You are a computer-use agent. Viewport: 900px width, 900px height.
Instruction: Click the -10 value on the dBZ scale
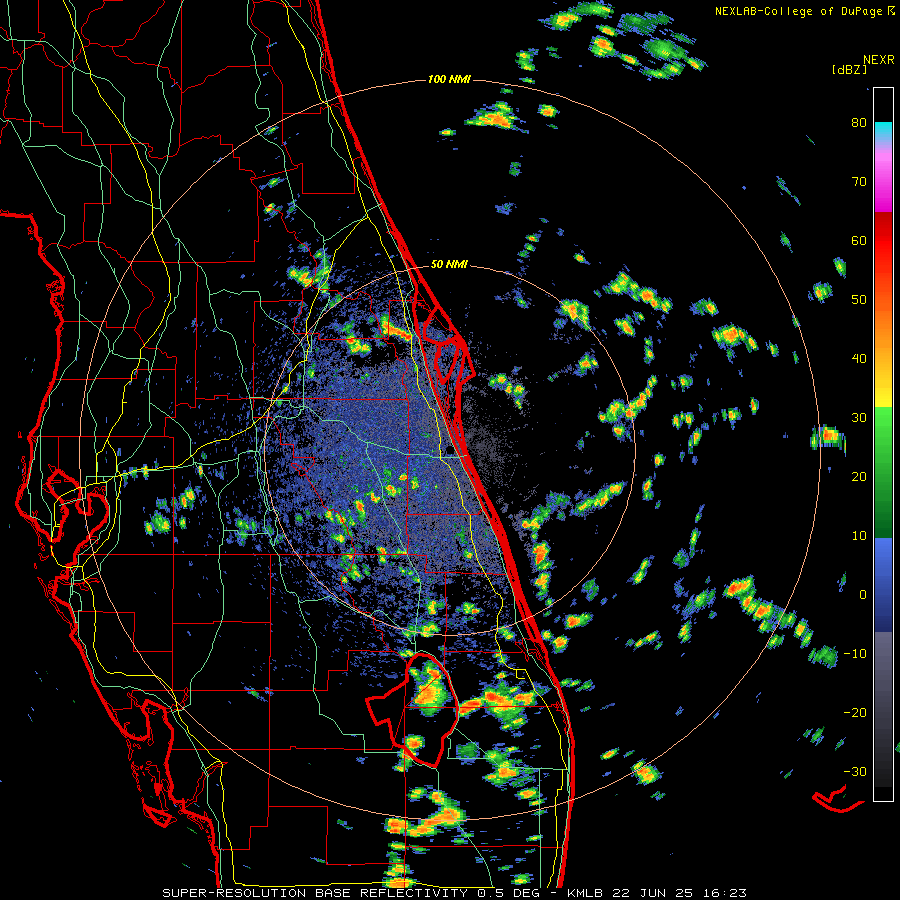855,654
